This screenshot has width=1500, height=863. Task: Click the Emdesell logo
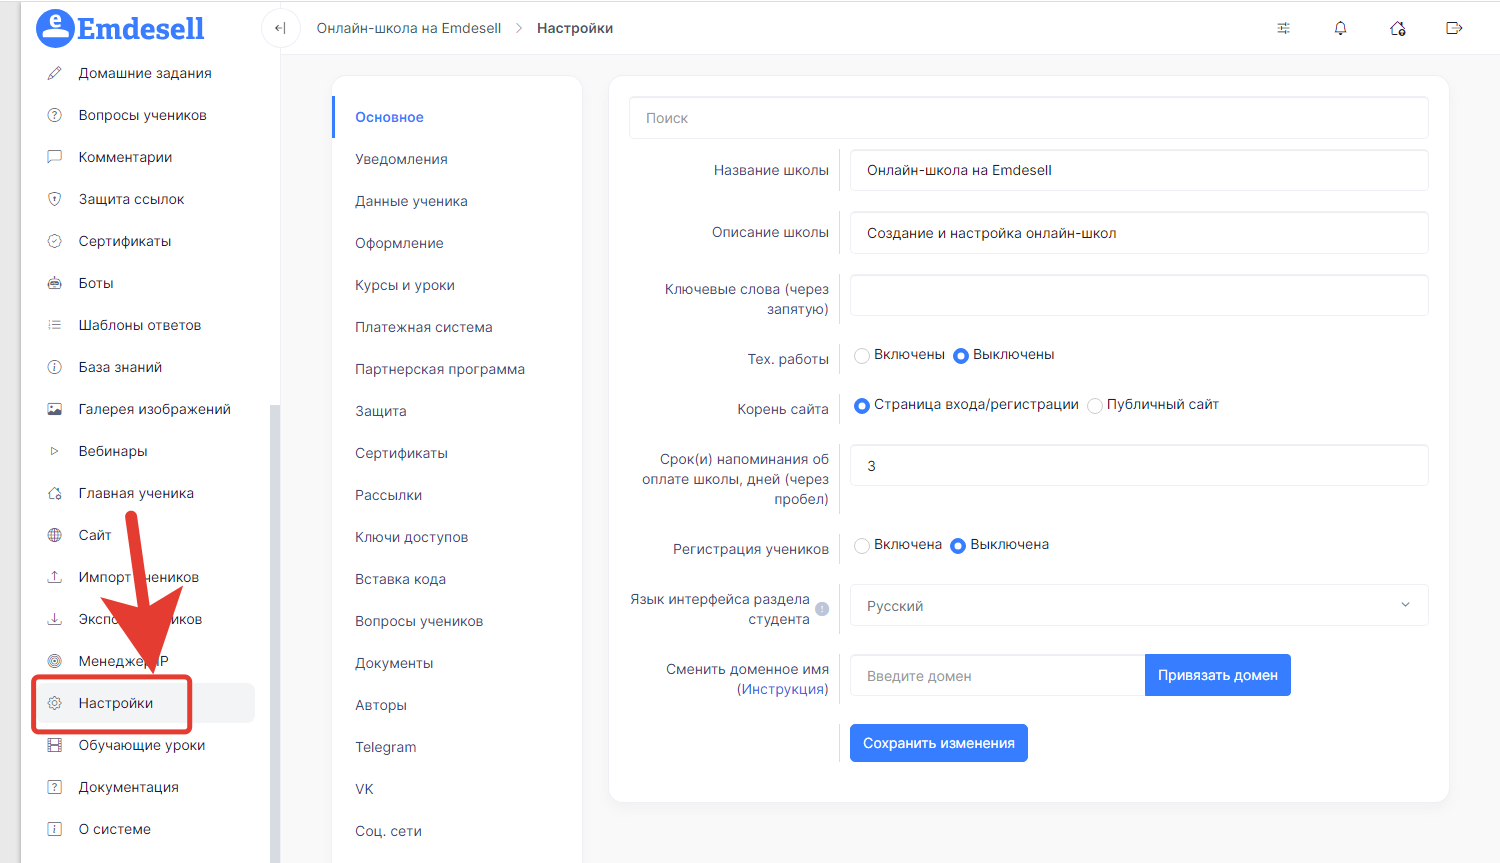click(x=120, y=28)
